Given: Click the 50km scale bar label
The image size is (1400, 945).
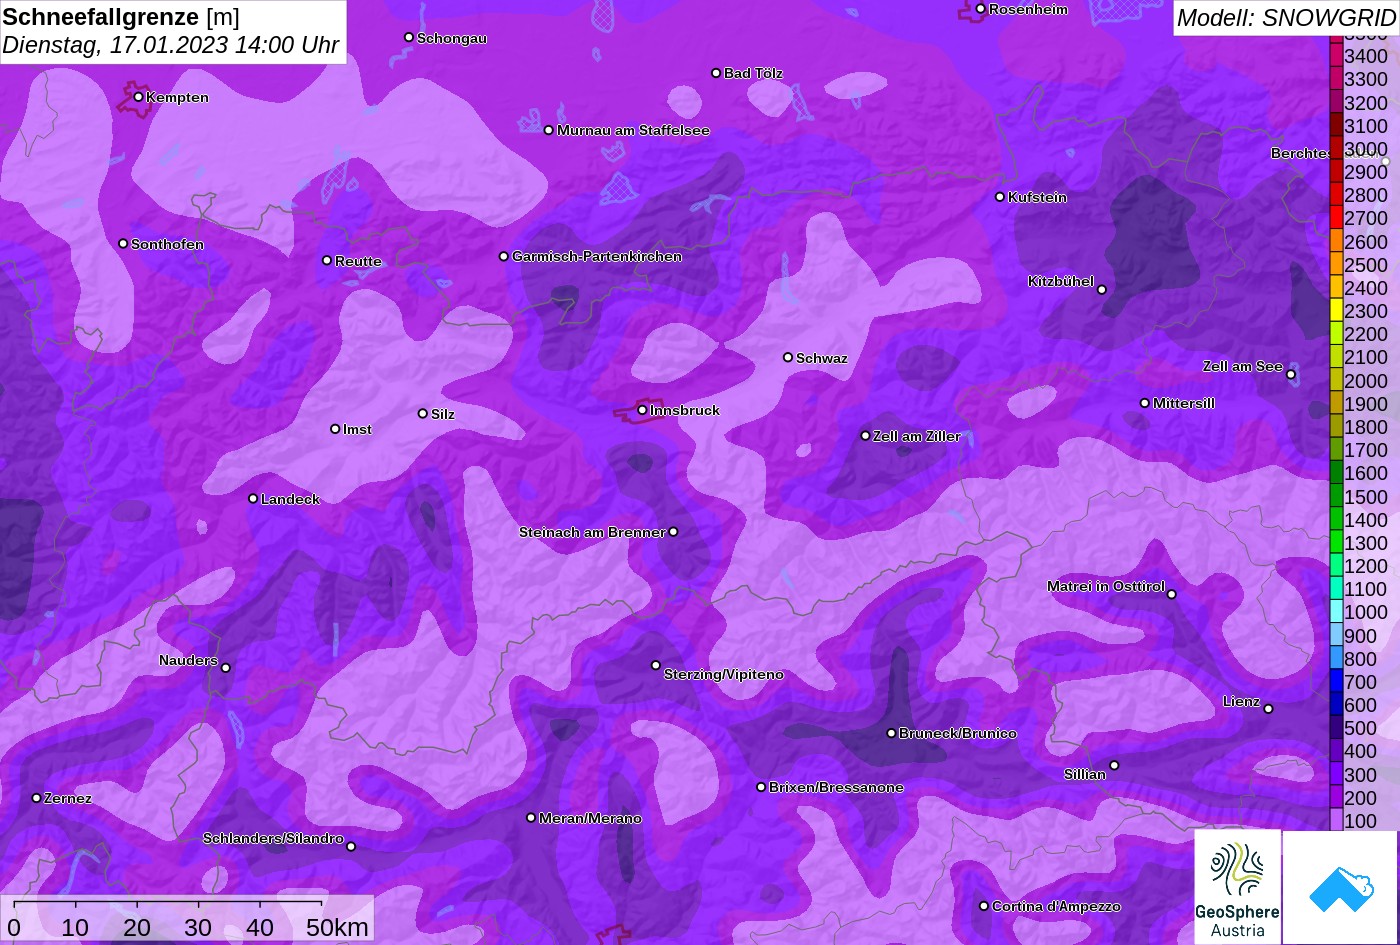Looking at the screenshot, I should pos(337,928).
